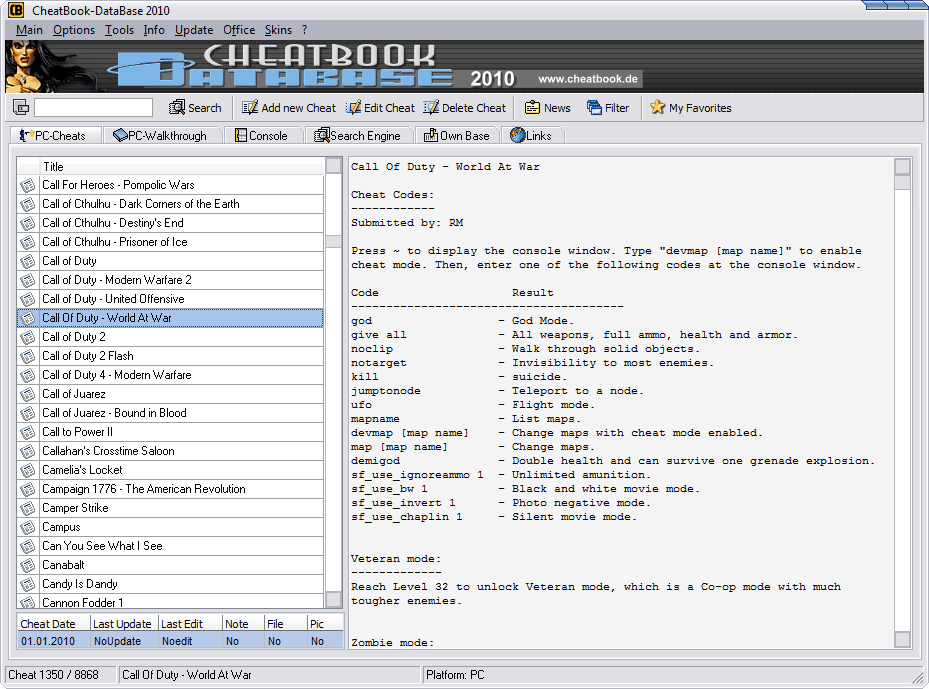This screenshot has width=929, height=689.
Task: Open the Search Engine tab
Action: [357, 136]
